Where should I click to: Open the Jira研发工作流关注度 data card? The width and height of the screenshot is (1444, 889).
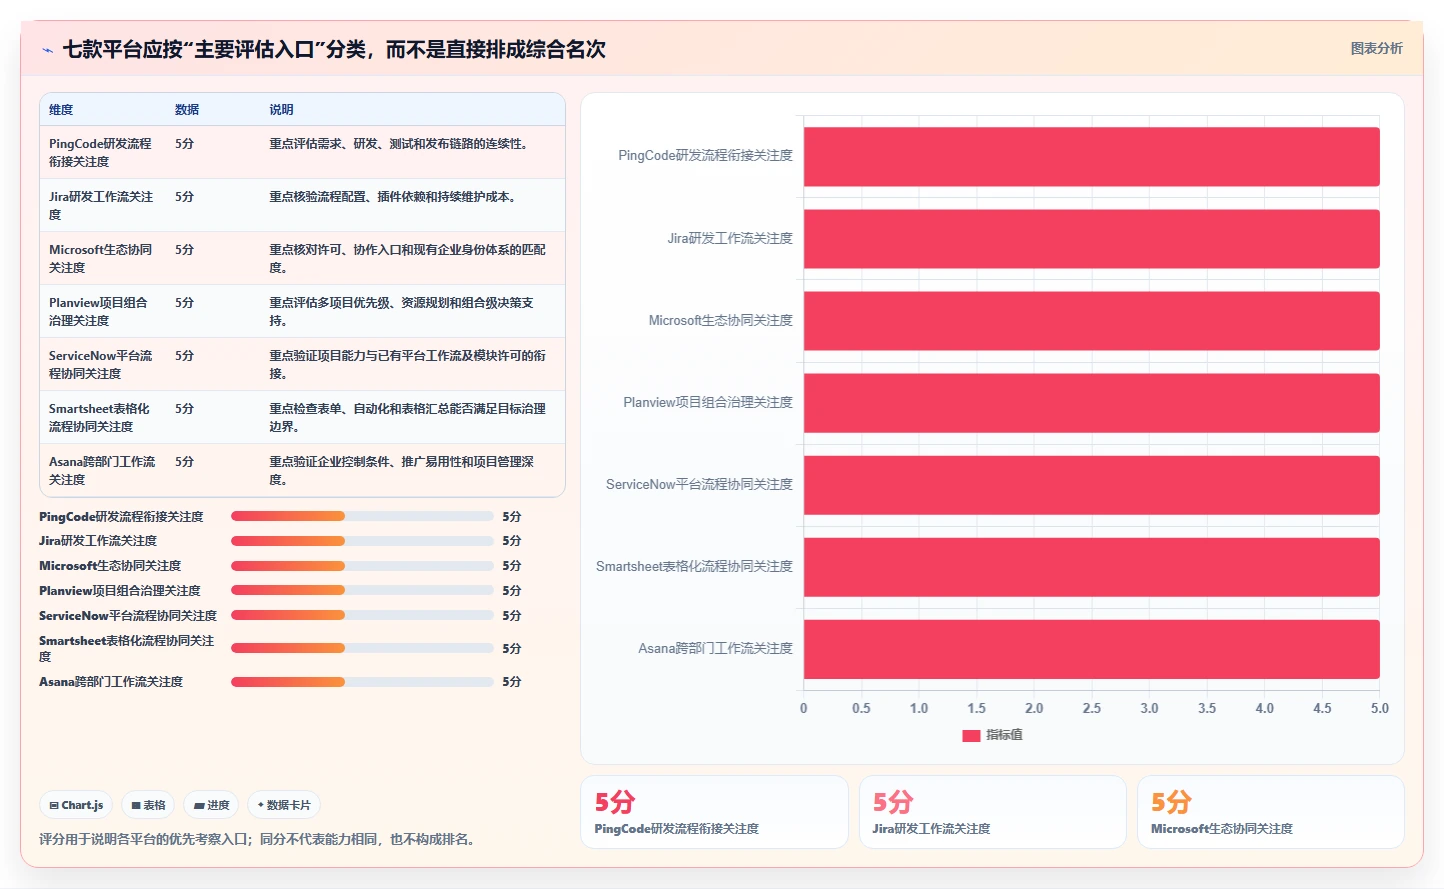point(992,812)
